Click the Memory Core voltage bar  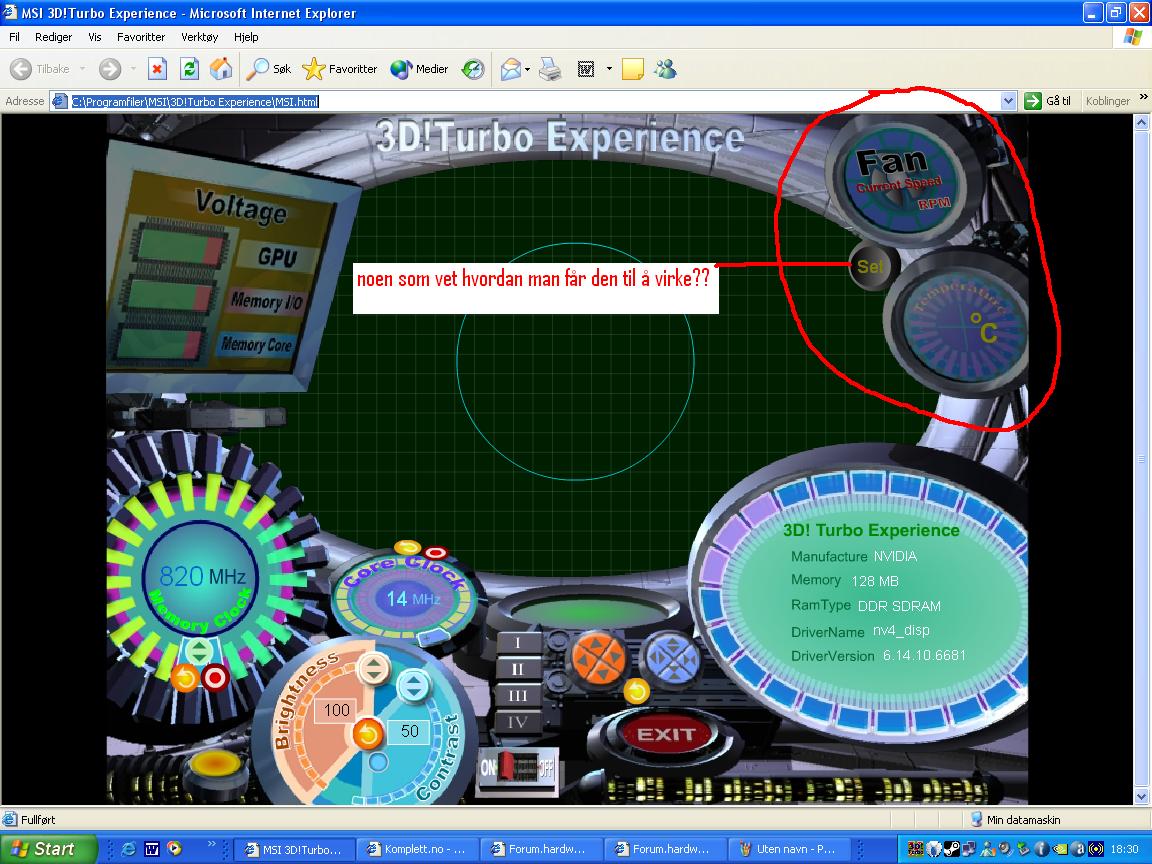click(x=159, y=343)
